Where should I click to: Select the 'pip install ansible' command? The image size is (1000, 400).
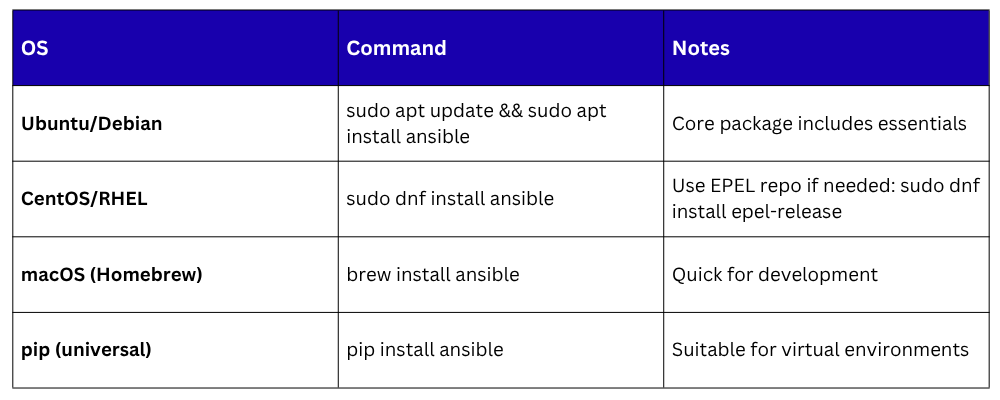[425, 350]
